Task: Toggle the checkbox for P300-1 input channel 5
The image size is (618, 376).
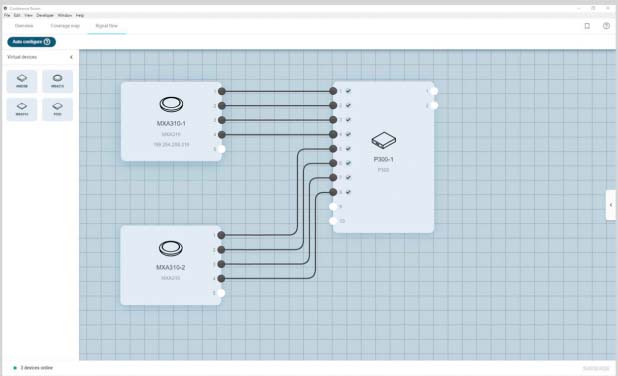Action: click(x=348, y=149)
